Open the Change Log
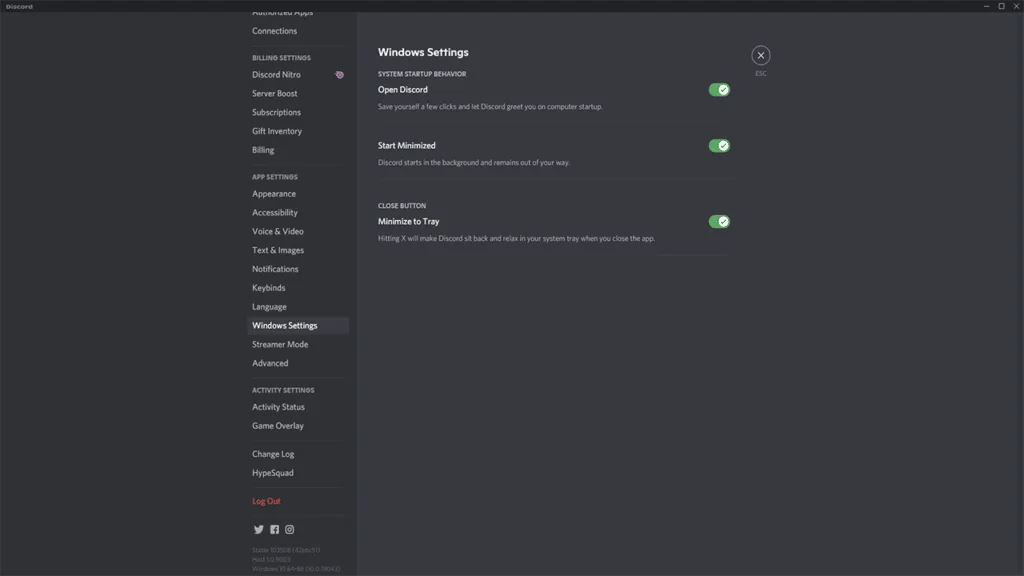1024x576 pixels. click(x=273, y=454)
